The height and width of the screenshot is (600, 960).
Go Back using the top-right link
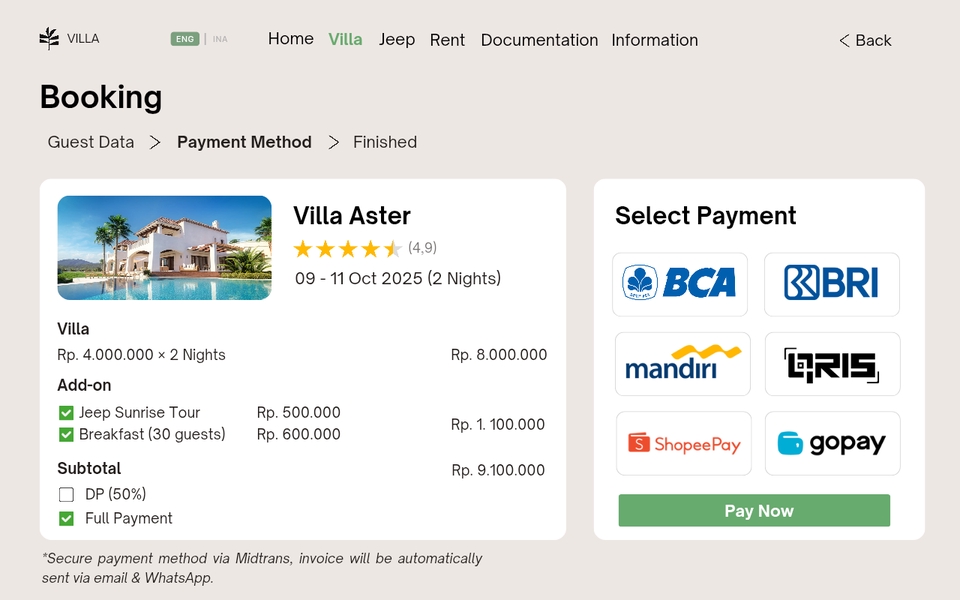click(x=865, y=40)
